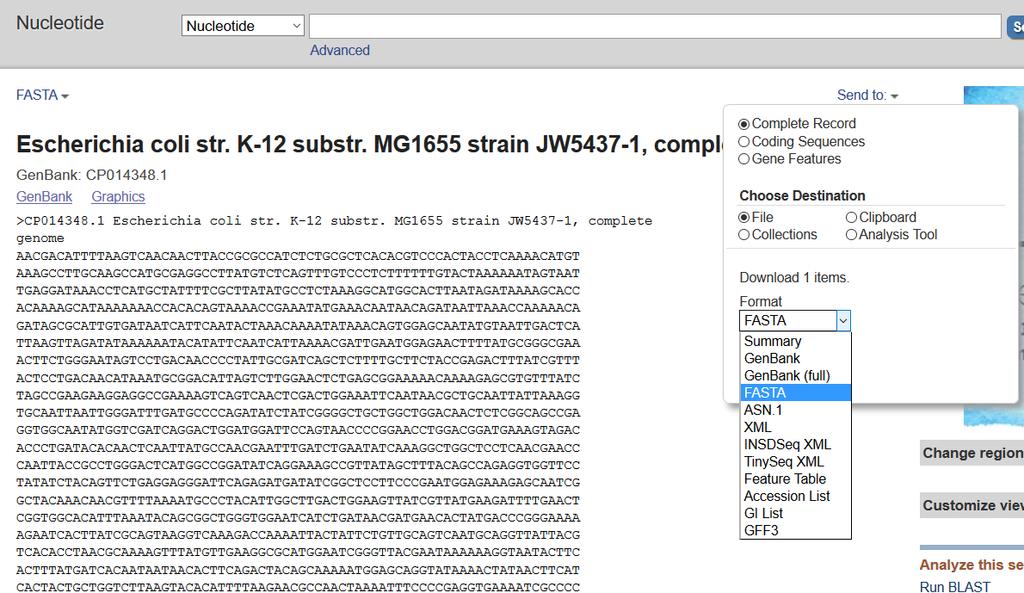This screenshot has height=593, width=1024.
Task: Click the search query input field
Action: coord(655,26)
